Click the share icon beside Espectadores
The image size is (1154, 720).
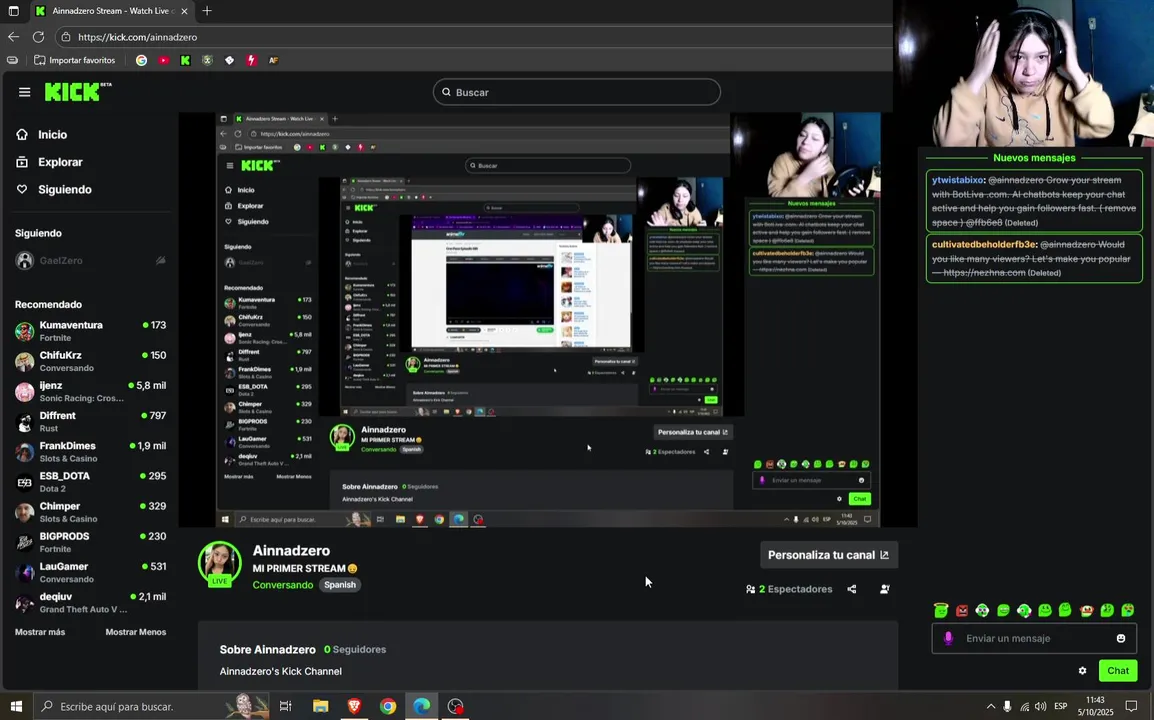click(x=852, y=589)
